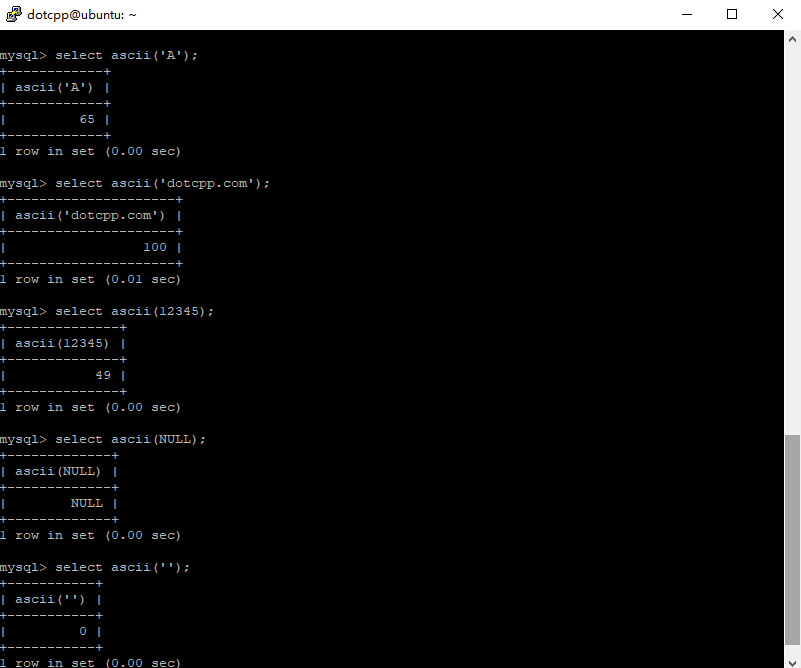Click the title text dotcpp@ubuntu: ~

[80, 14]
